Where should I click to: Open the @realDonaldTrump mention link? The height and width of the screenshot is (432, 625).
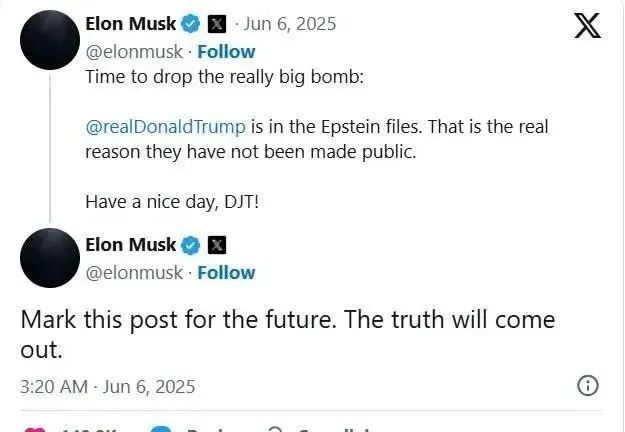[165, 127]
